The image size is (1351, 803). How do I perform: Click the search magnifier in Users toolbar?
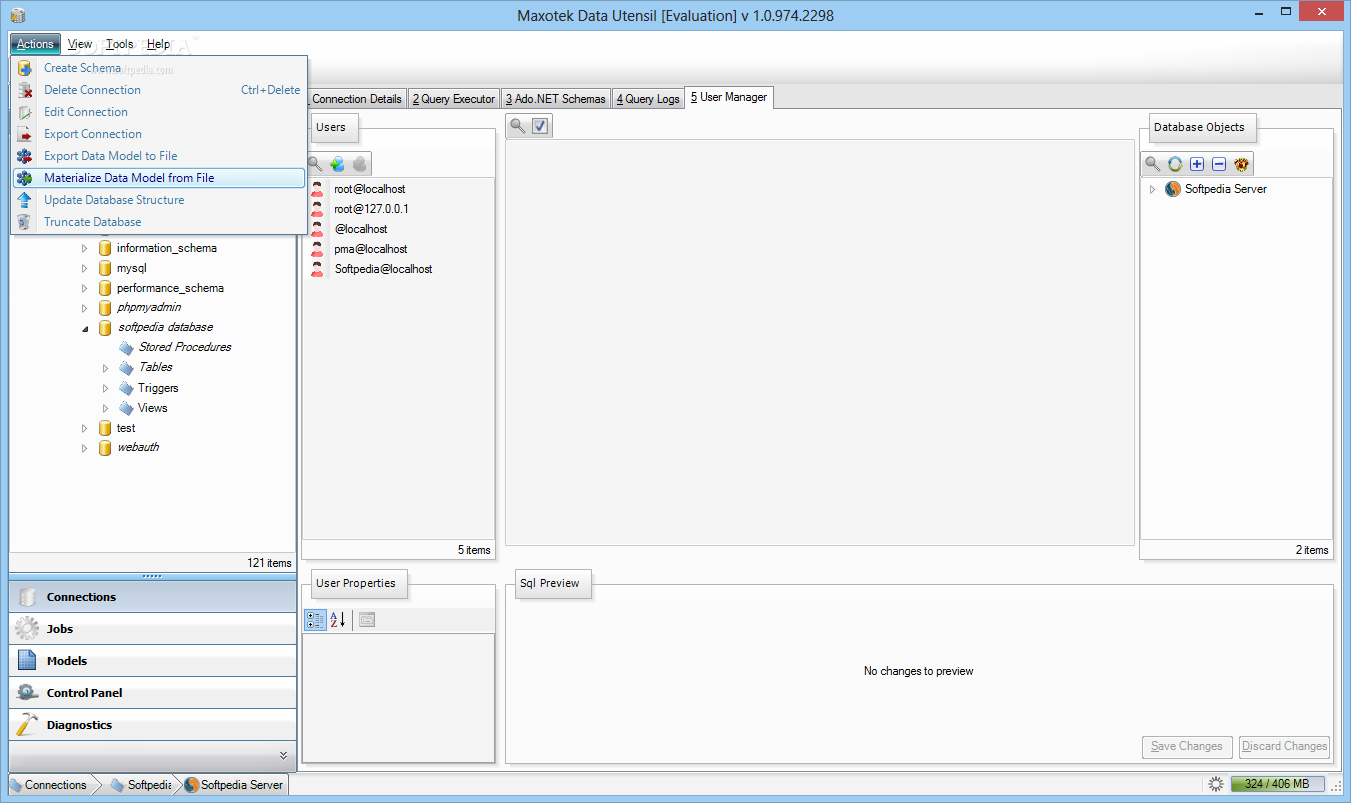pyautogui.click(x=315, y=164)
